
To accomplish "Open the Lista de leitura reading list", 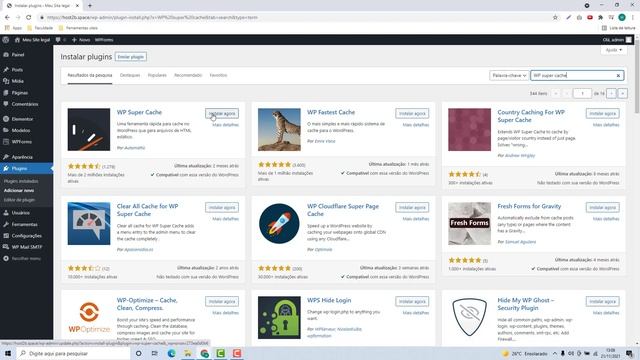I will [x=619, y=28].
